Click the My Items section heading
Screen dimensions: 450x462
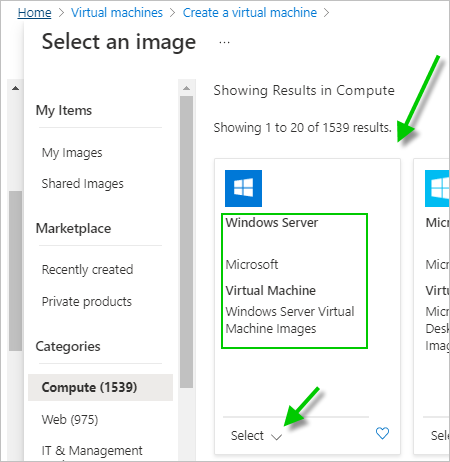[x=64, y=110]
